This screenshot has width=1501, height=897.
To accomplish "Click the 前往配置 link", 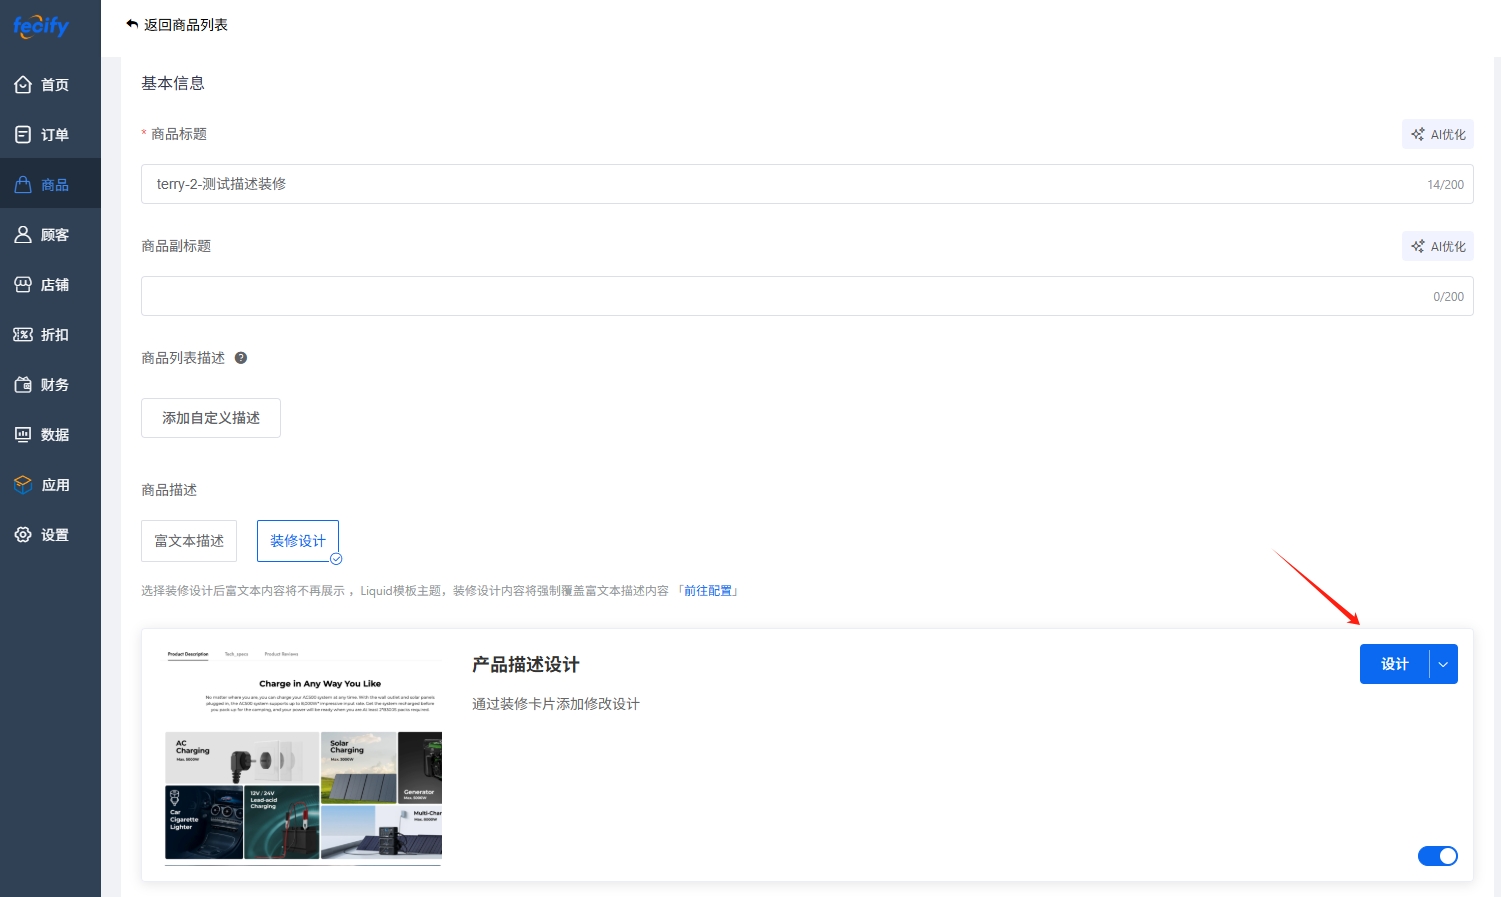I will 708,591.
